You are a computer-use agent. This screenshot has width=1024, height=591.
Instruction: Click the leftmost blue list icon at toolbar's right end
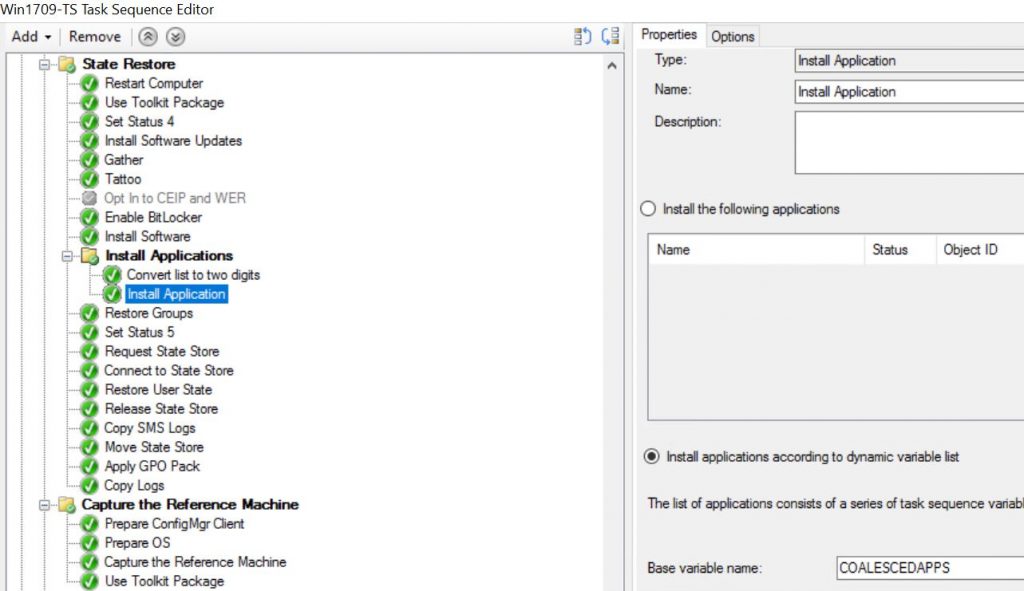(583, 34)
